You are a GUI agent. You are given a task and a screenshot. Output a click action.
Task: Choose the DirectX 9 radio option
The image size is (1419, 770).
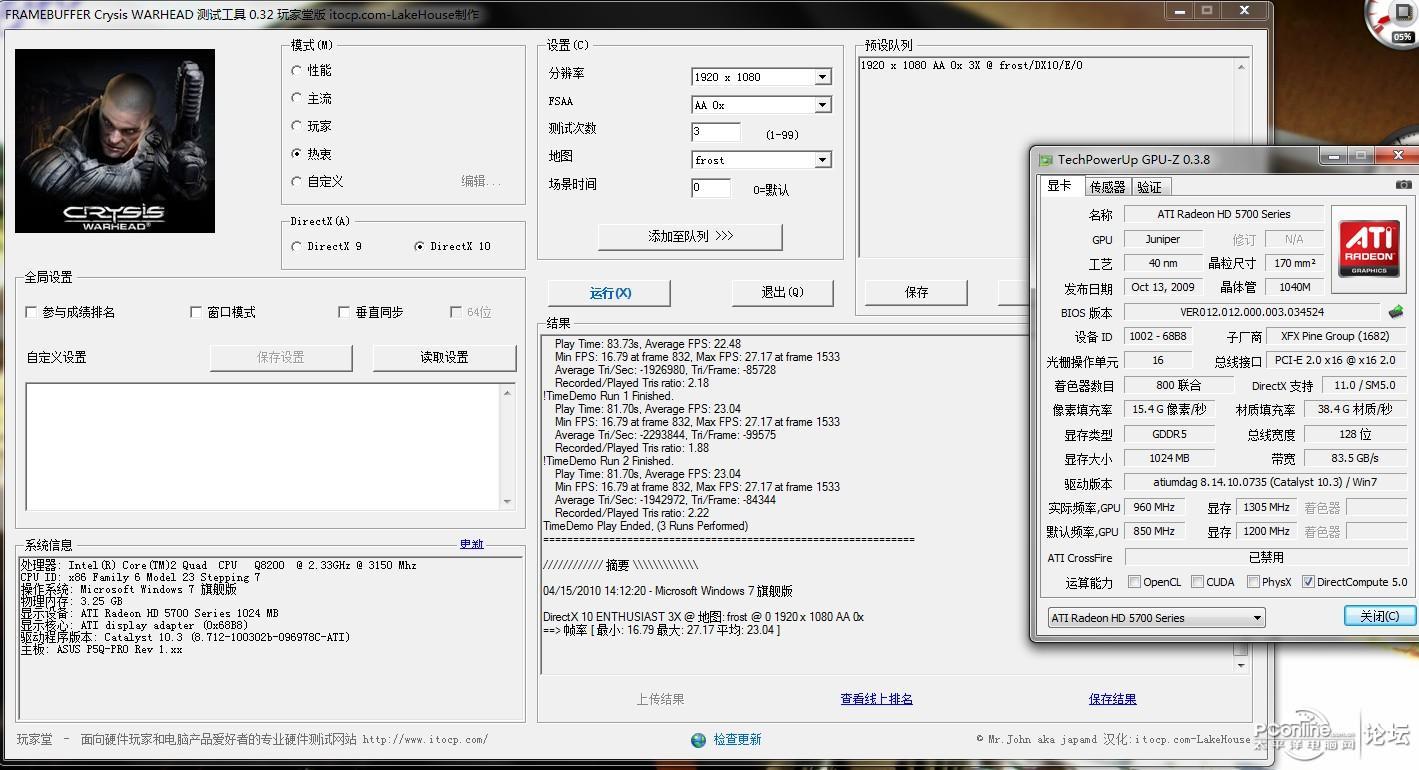[x=297, y=246]
